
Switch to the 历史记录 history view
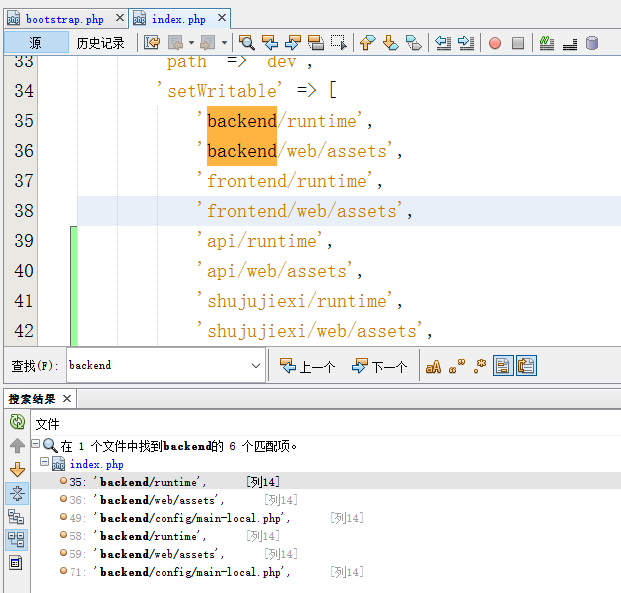pyautogui.click(x=101, y=43)
